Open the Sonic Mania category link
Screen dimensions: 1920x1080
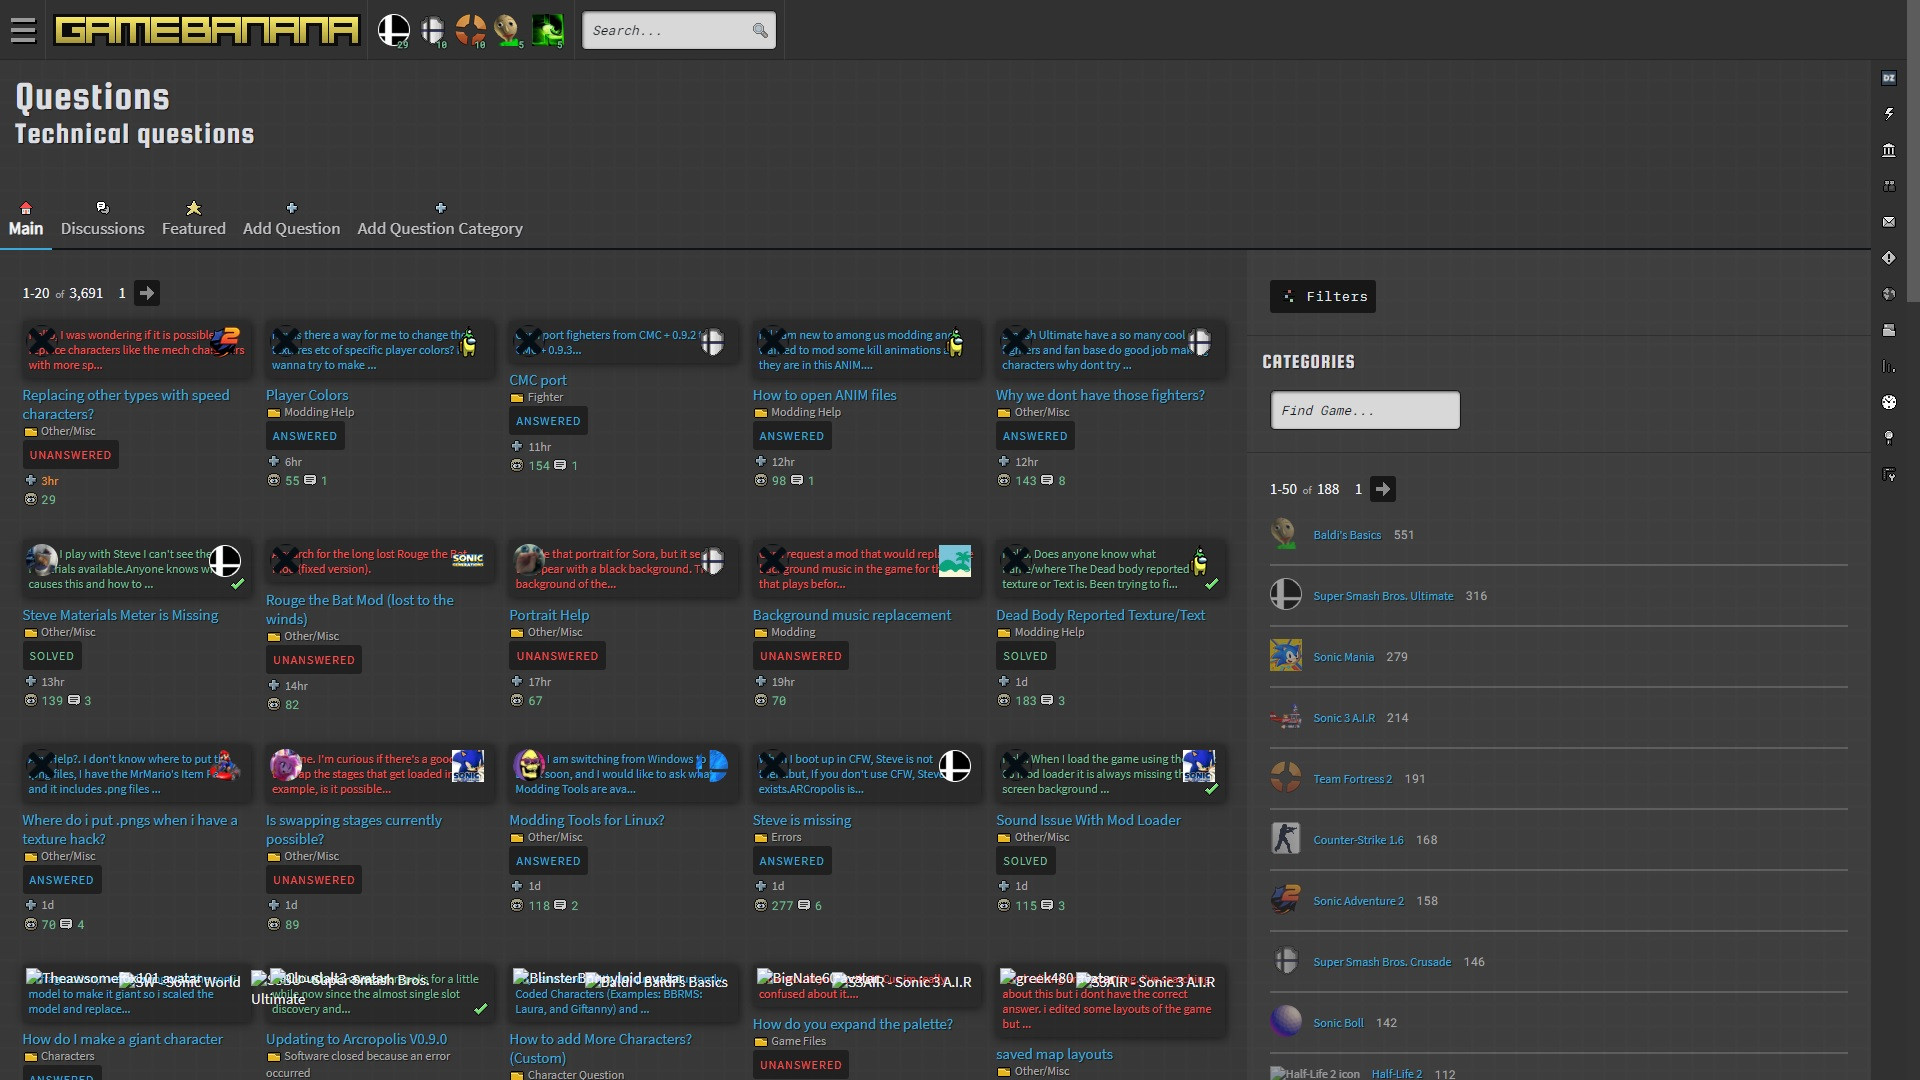(x=1343, y=657)
